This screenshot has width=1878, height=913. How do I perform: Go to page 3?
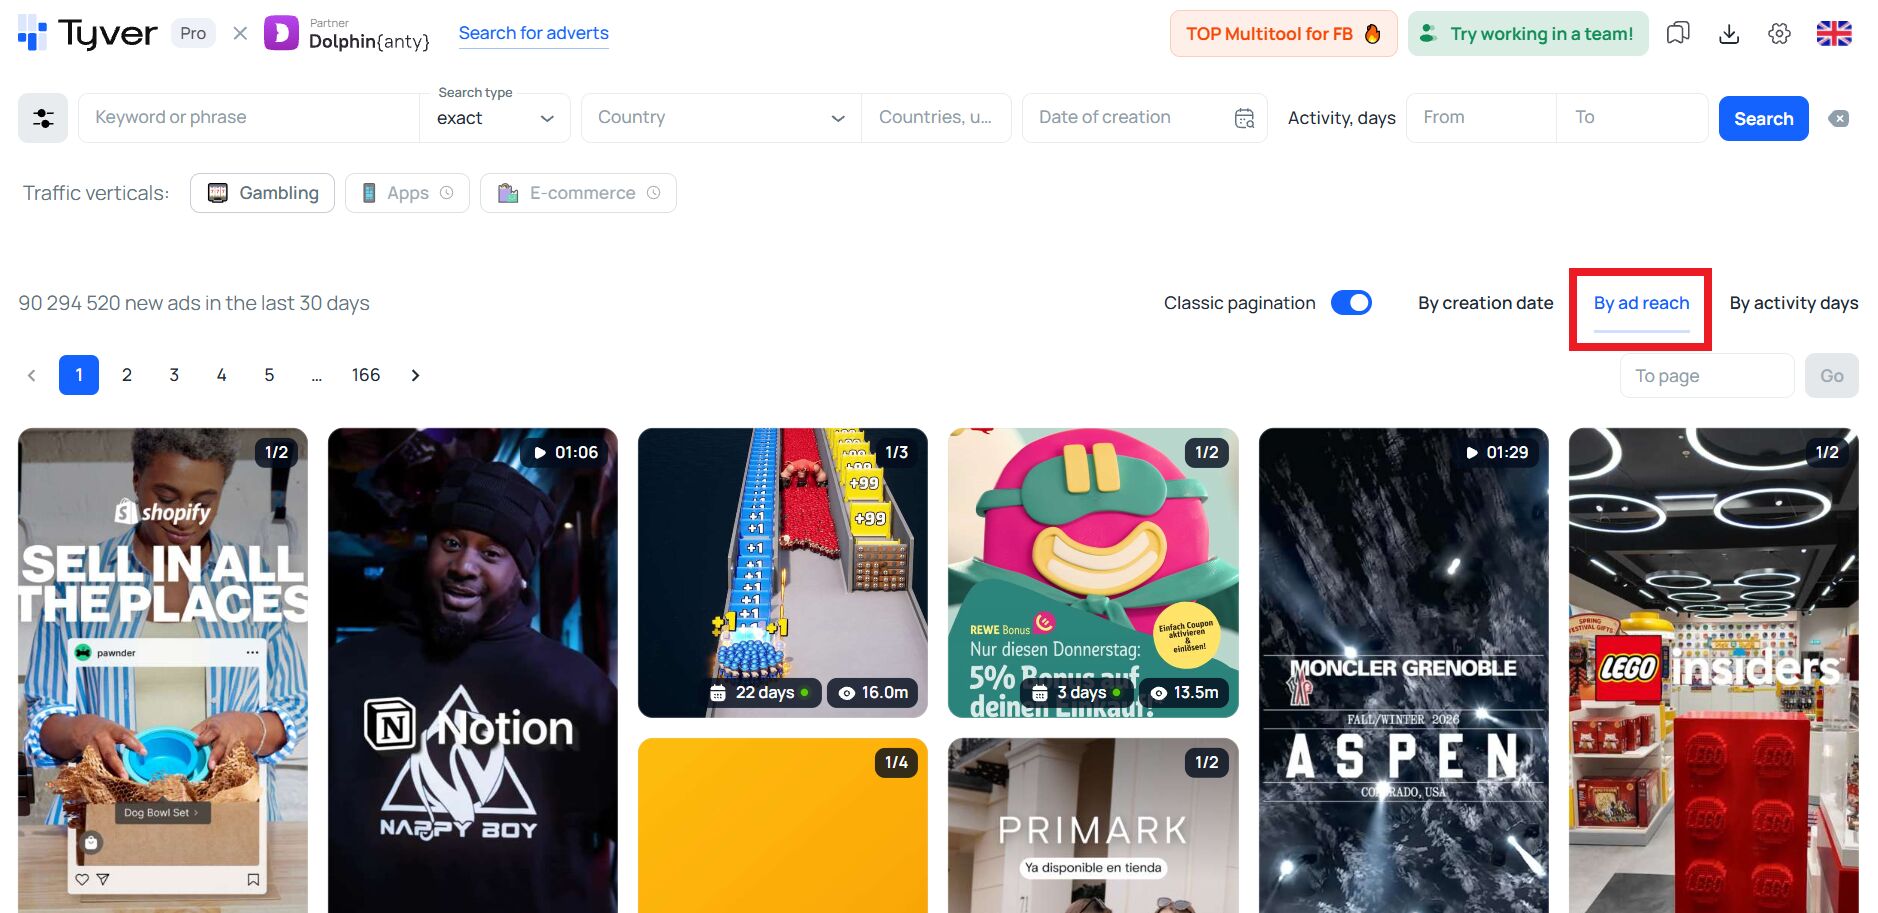174,375
